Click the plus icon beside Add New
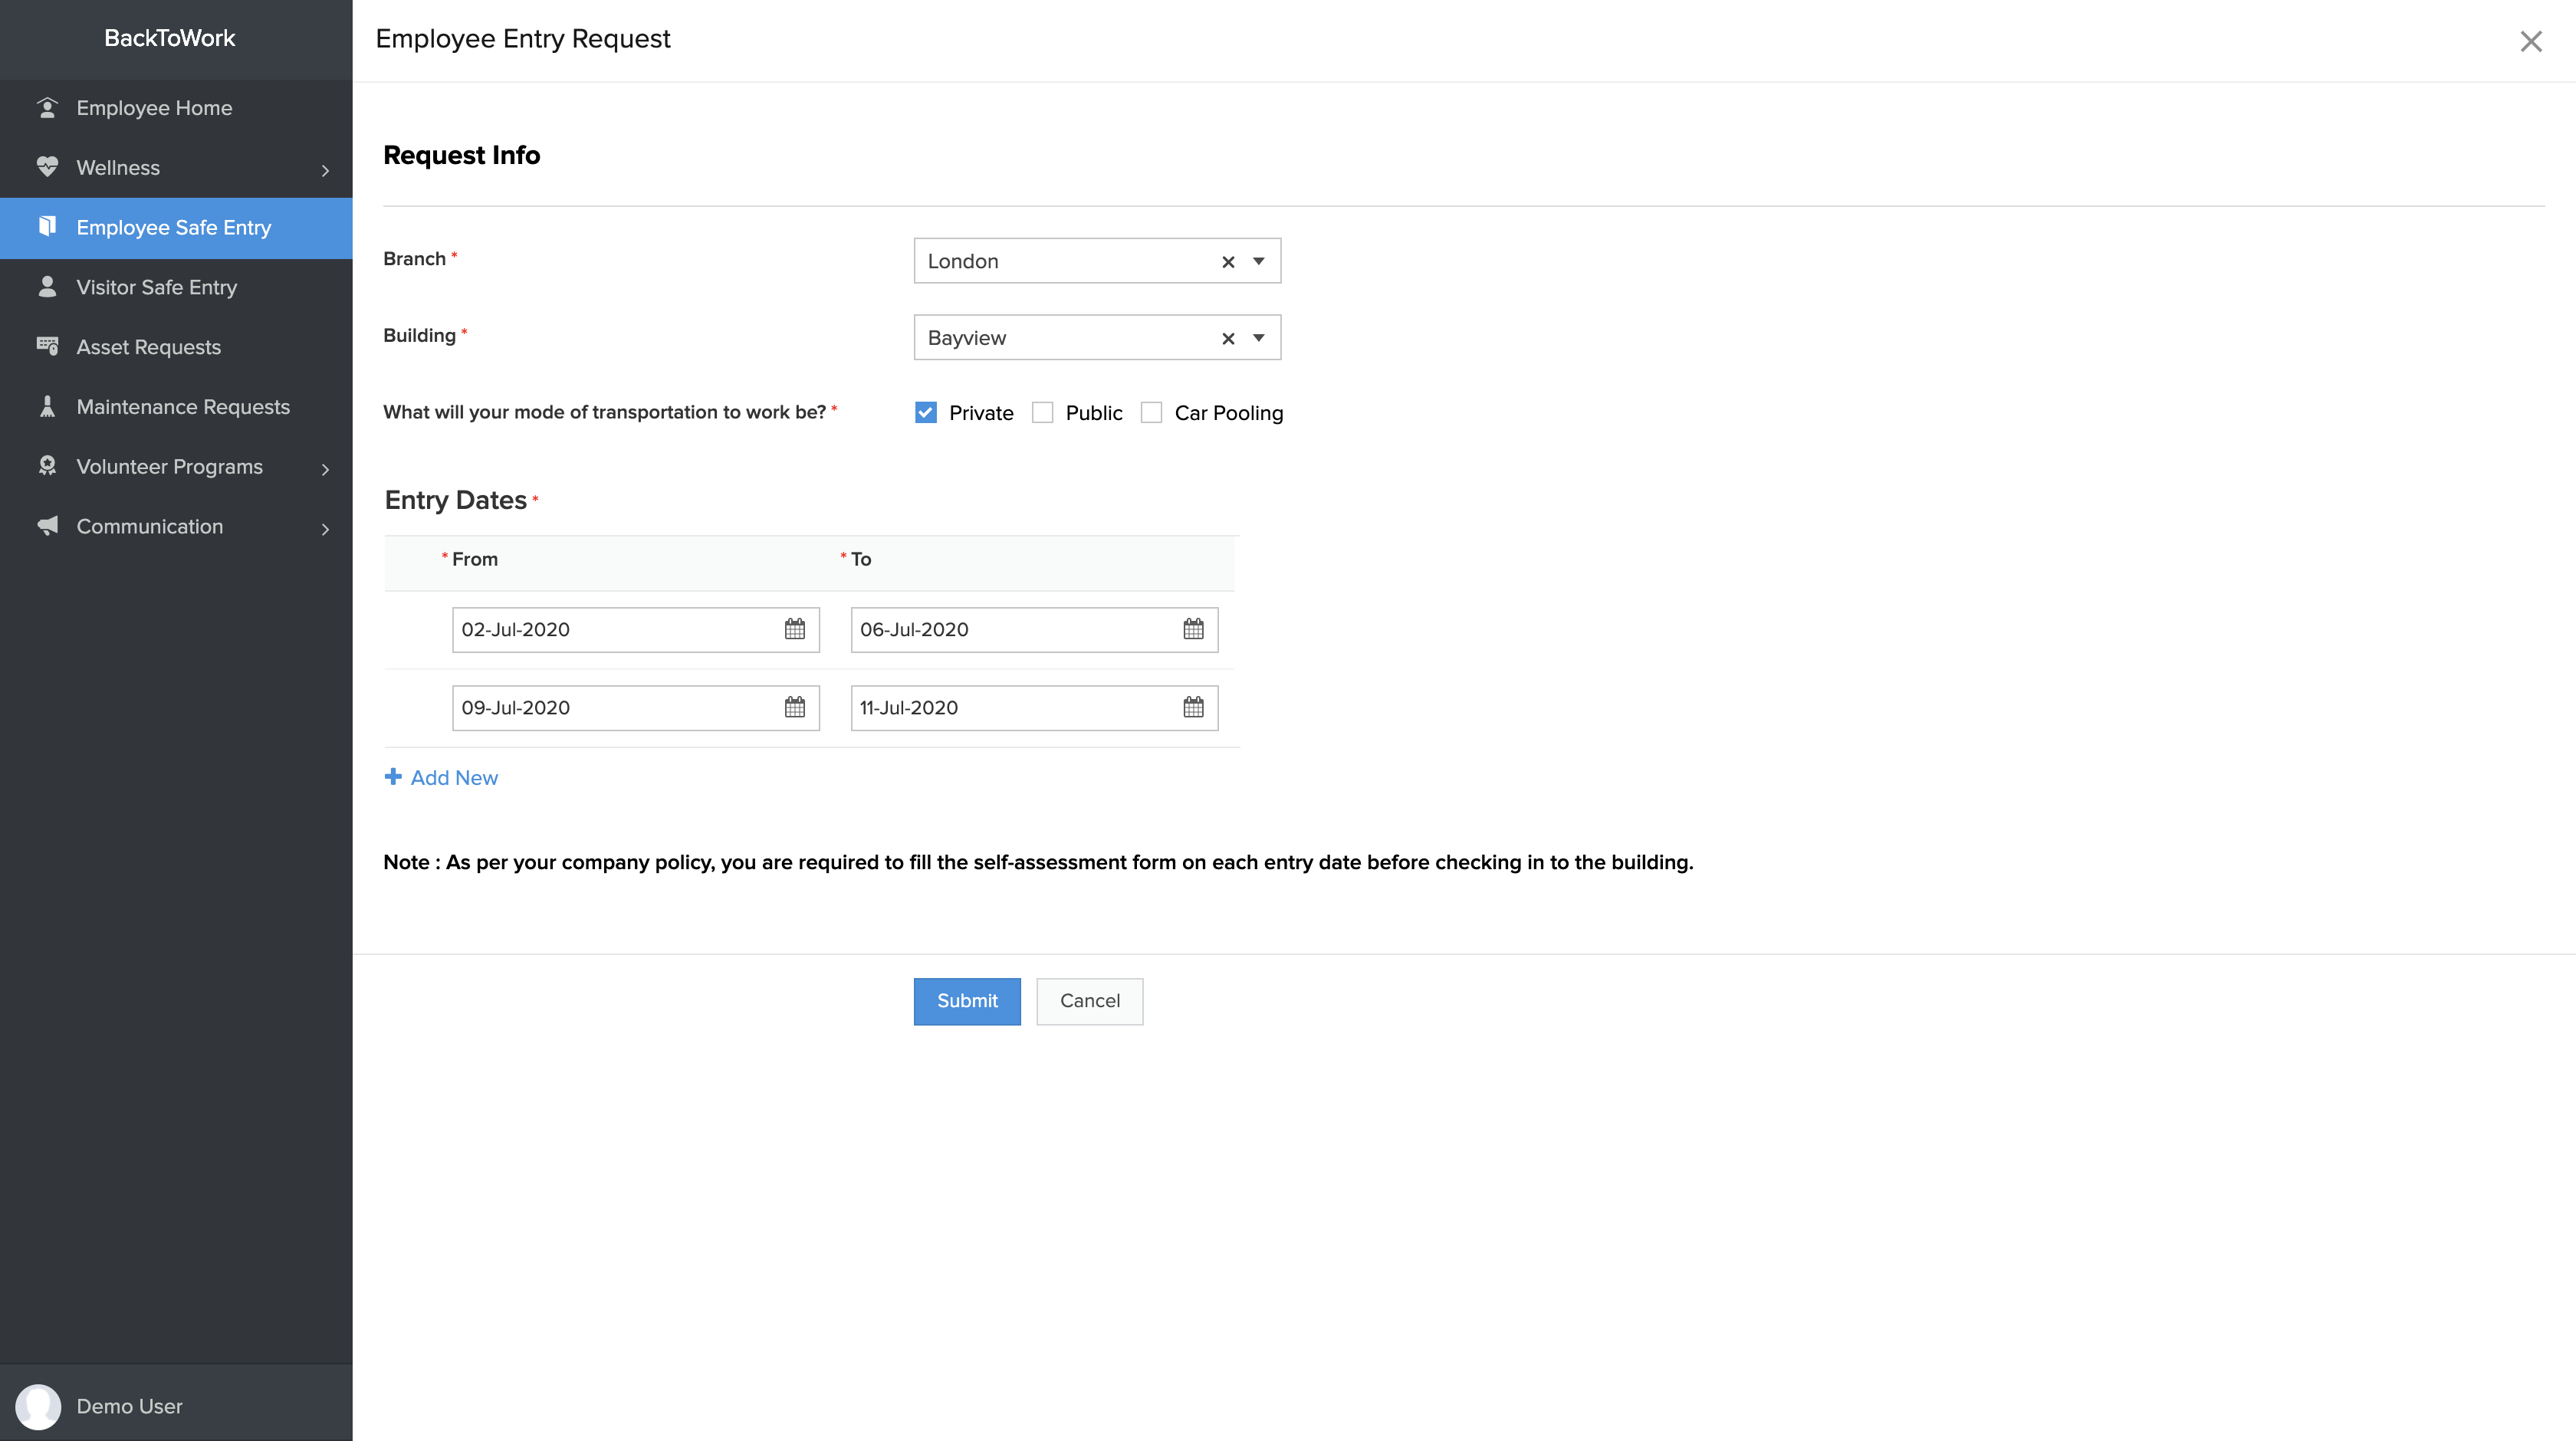The image size is (2576, 1441). pos(393,777)
